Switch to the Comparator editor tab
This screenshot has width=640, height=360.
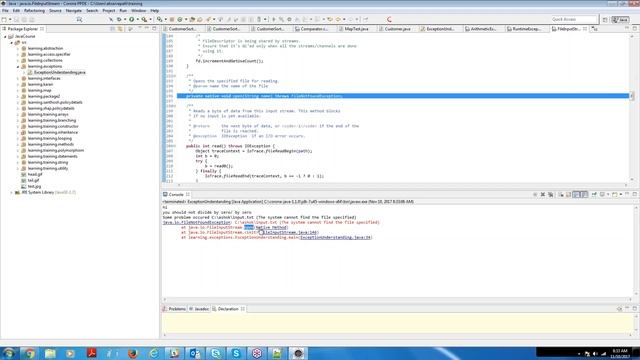coord(313,29)
